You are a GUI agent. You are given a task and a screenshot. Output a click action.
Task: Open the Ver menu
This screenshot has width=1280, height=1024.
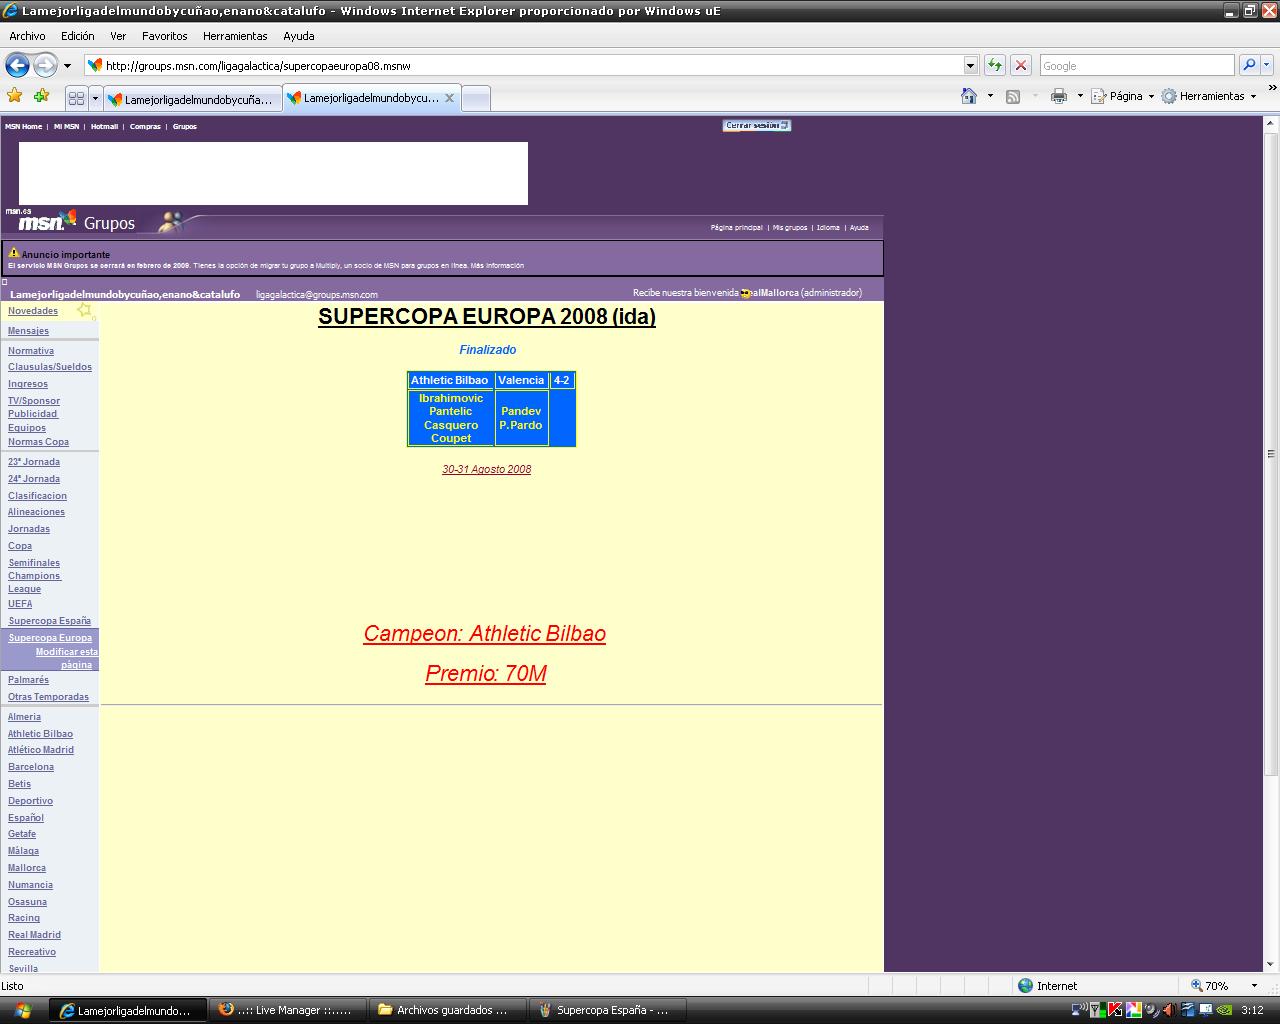118,36
